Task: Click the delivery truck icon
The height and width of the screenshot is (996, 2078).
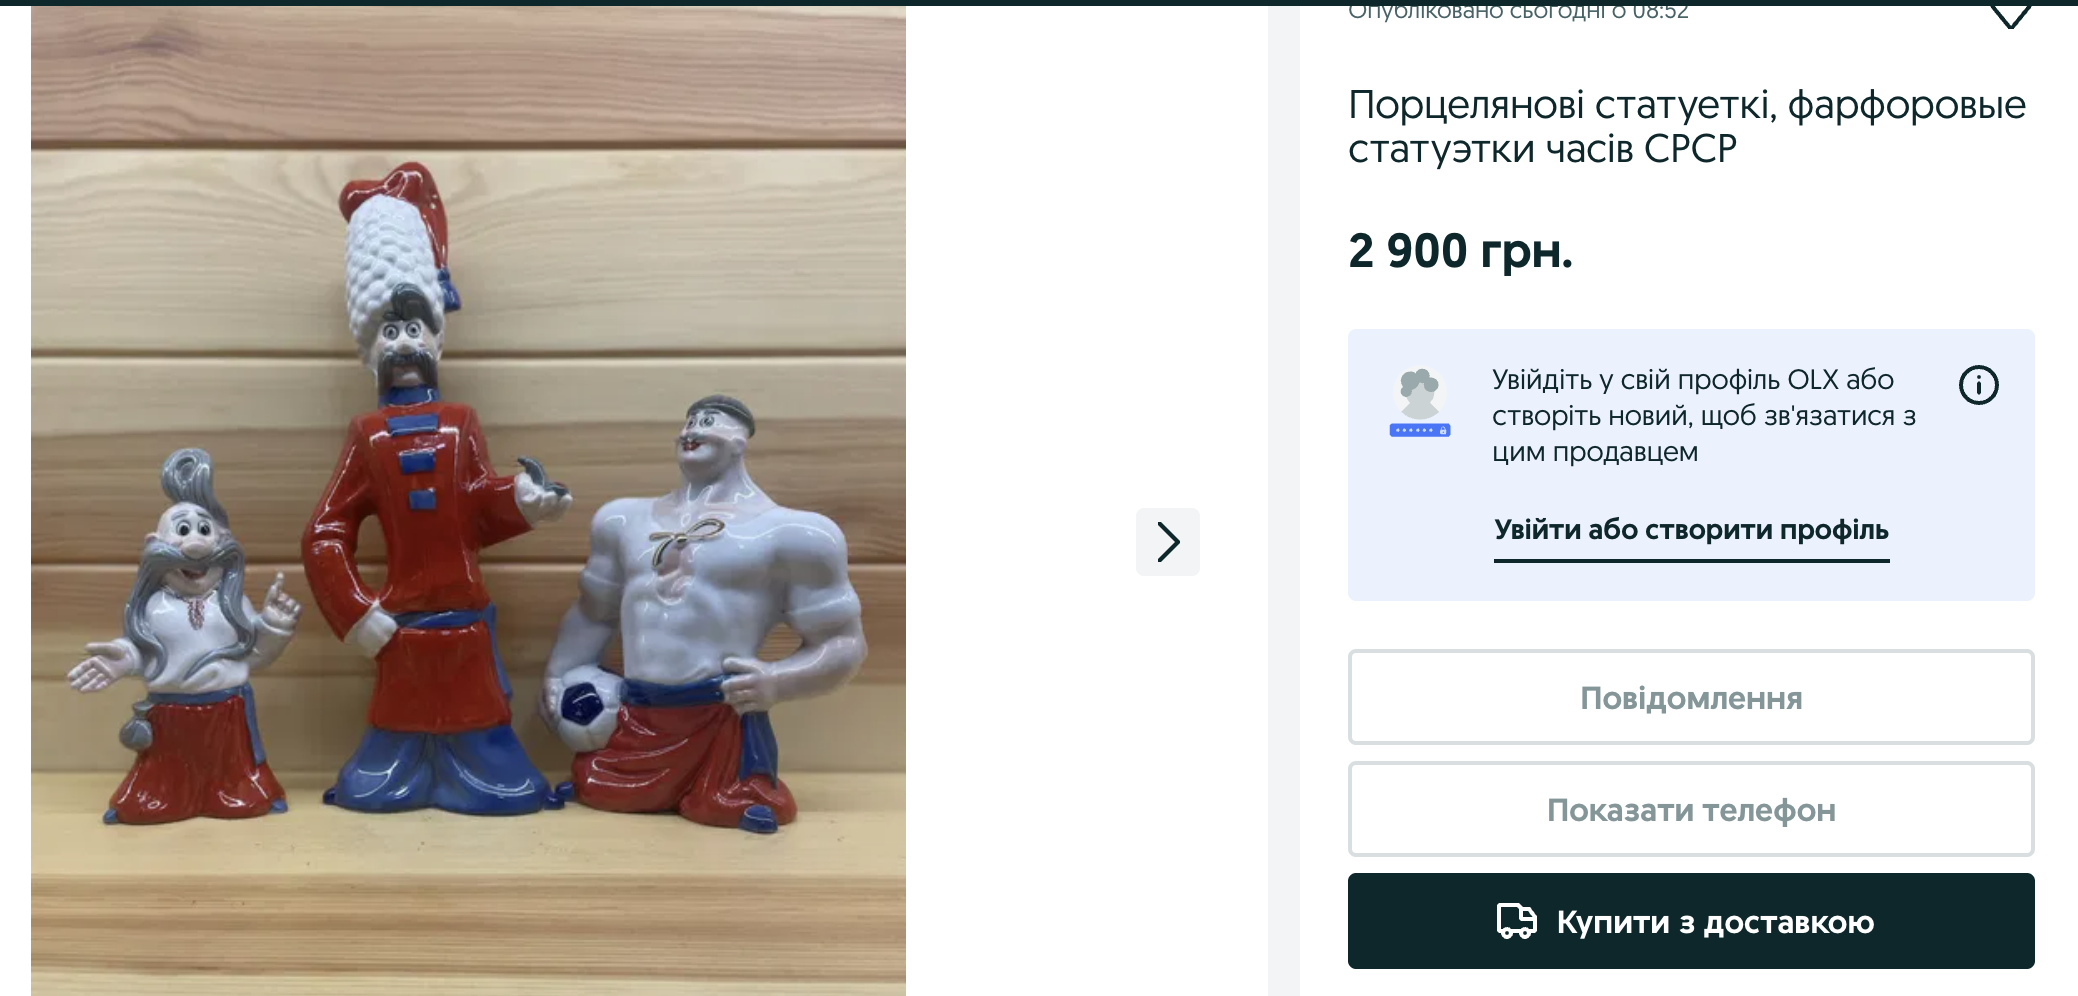Action: (1516, 921)
